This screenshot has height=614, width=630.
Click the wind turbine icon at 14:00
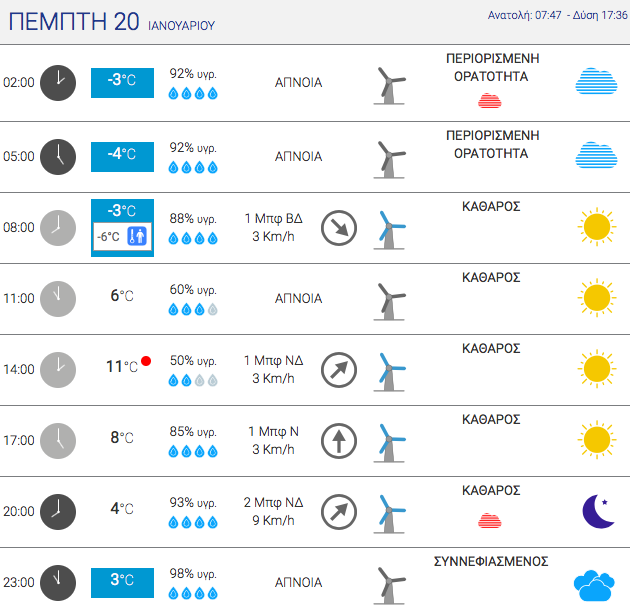(x=389, y=372)
